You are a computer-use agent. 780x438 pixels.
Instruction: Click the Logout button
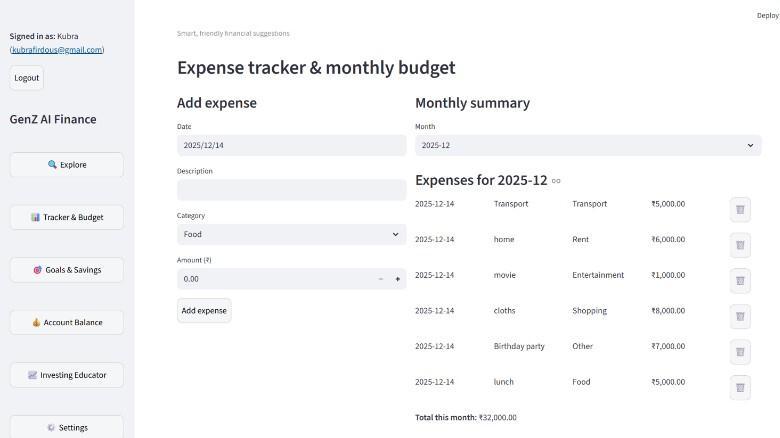(27, 78)
